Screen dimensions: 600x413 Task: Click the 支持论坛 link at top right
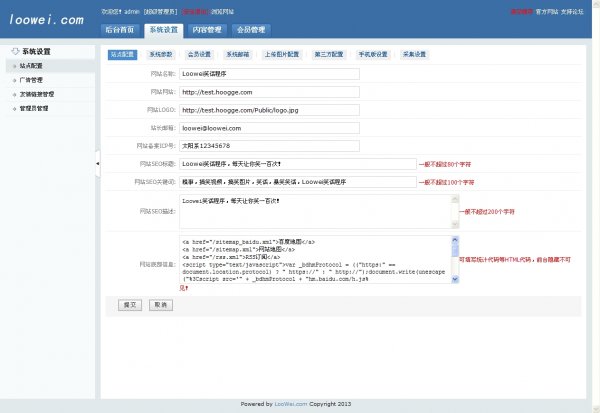(572, 12)
